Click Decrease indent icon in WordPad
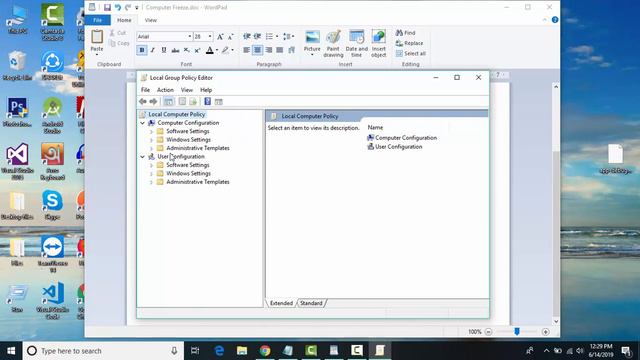Image resolution: width=640 pixels, height=360 pixels. tap(247, 37)
